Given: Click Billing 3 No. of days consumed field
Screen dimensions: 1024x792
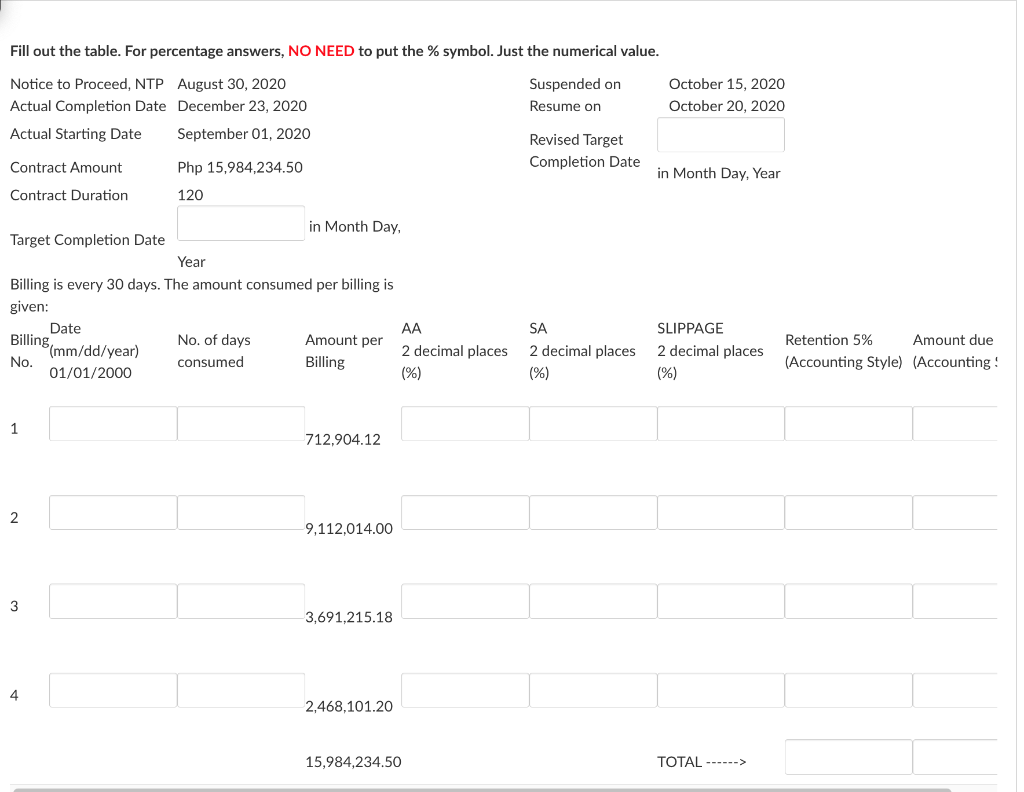Looking at the screenshot, I should (x=240, y=601).
